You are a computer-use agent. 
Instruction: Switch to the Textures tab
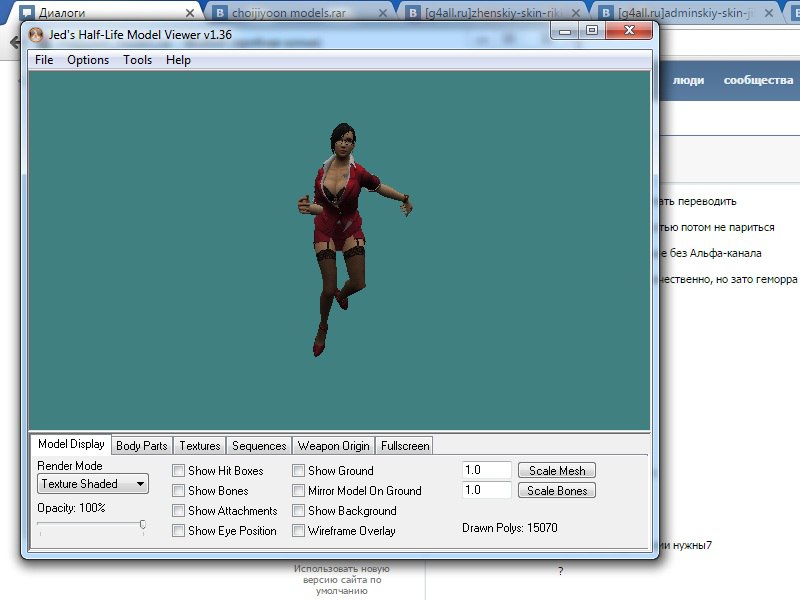(x=199, y=446)
